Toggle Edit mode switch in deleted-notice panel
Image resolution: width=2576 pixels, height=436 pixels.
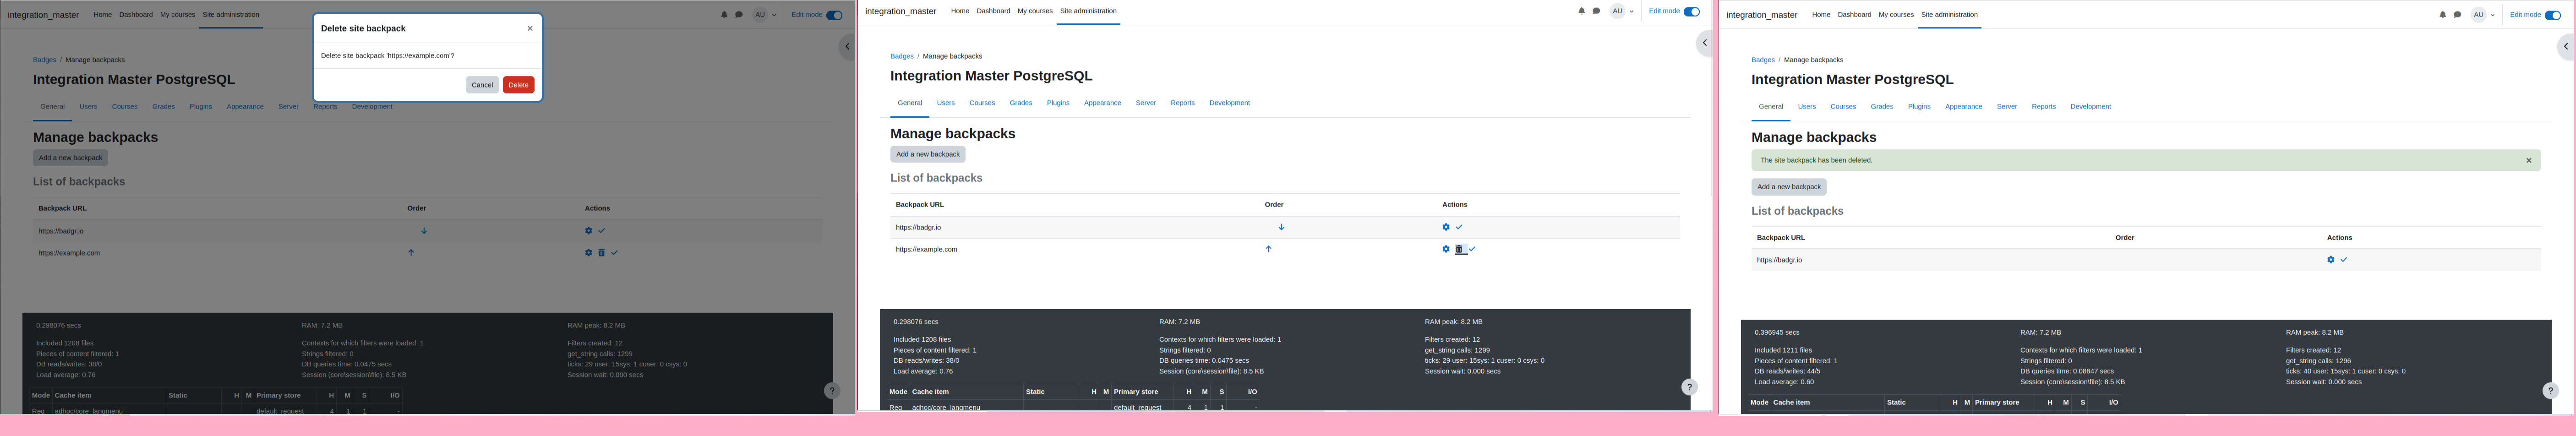coord(2553,15)
